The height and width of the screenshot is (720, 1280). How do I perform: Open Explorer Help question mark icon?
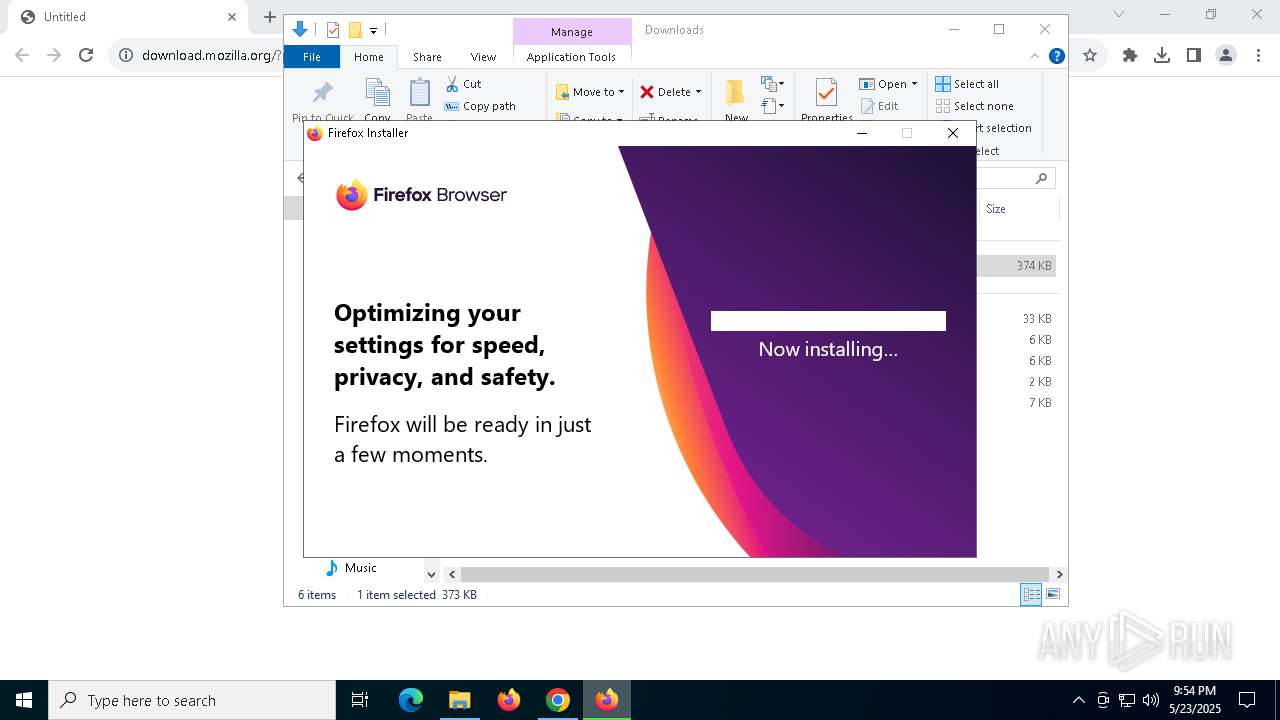click(x=1056, y=56)
